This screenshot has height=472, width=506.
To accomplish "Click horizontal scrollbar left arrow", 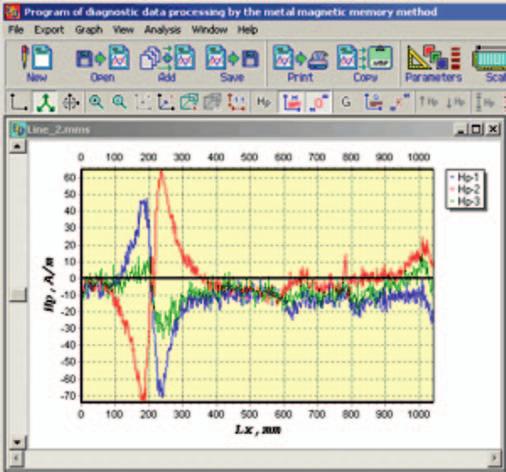I will click(17, 458).
